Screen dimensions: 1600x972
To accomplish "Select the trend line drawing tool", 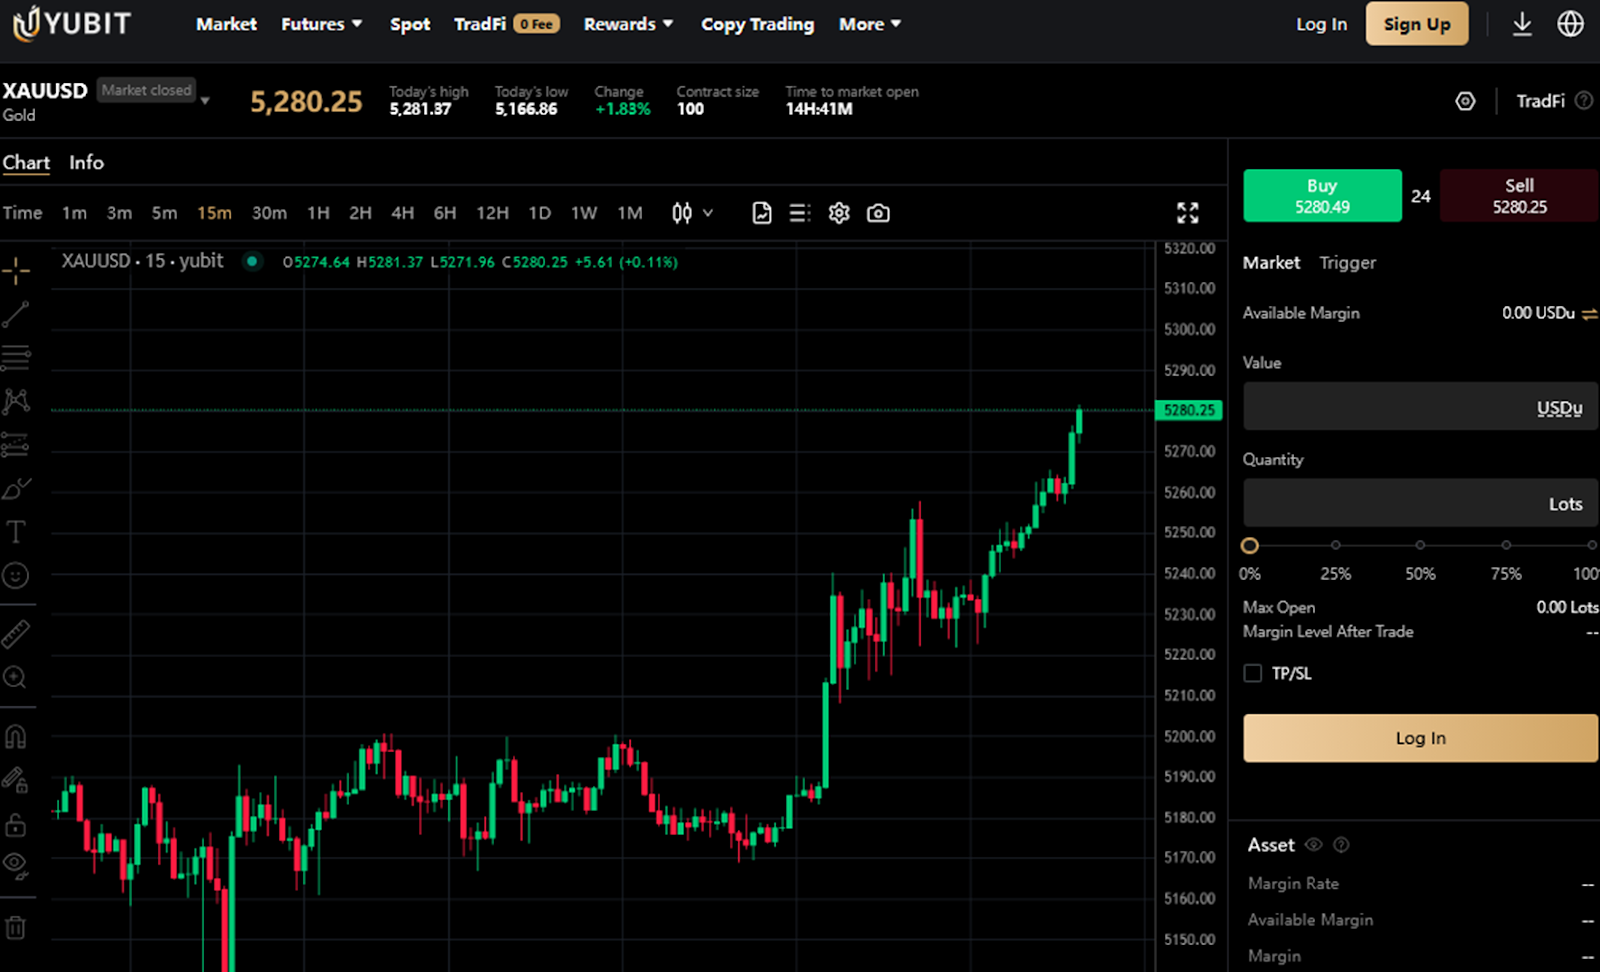I will [16, 314].
